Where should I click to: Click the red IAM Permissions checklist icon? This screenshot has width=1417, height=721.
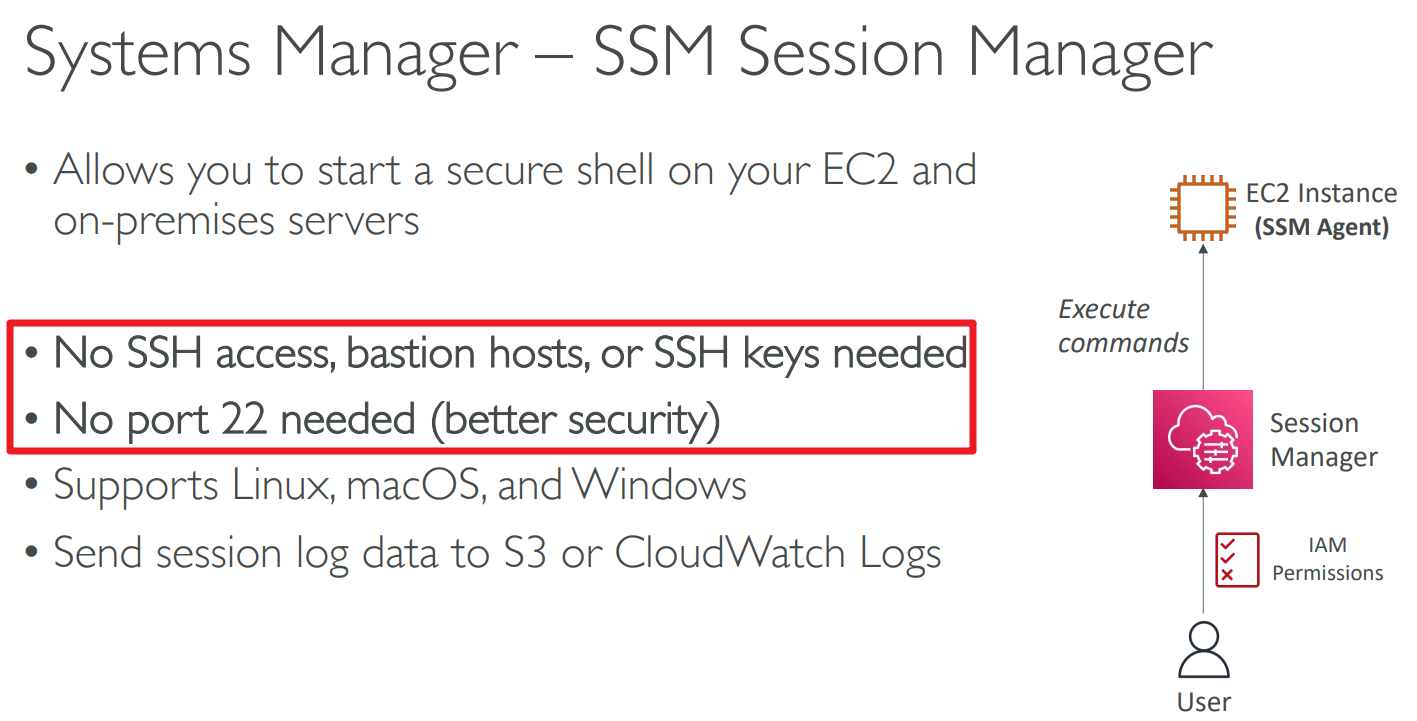pyautogui.click(x=1237, y=559)
